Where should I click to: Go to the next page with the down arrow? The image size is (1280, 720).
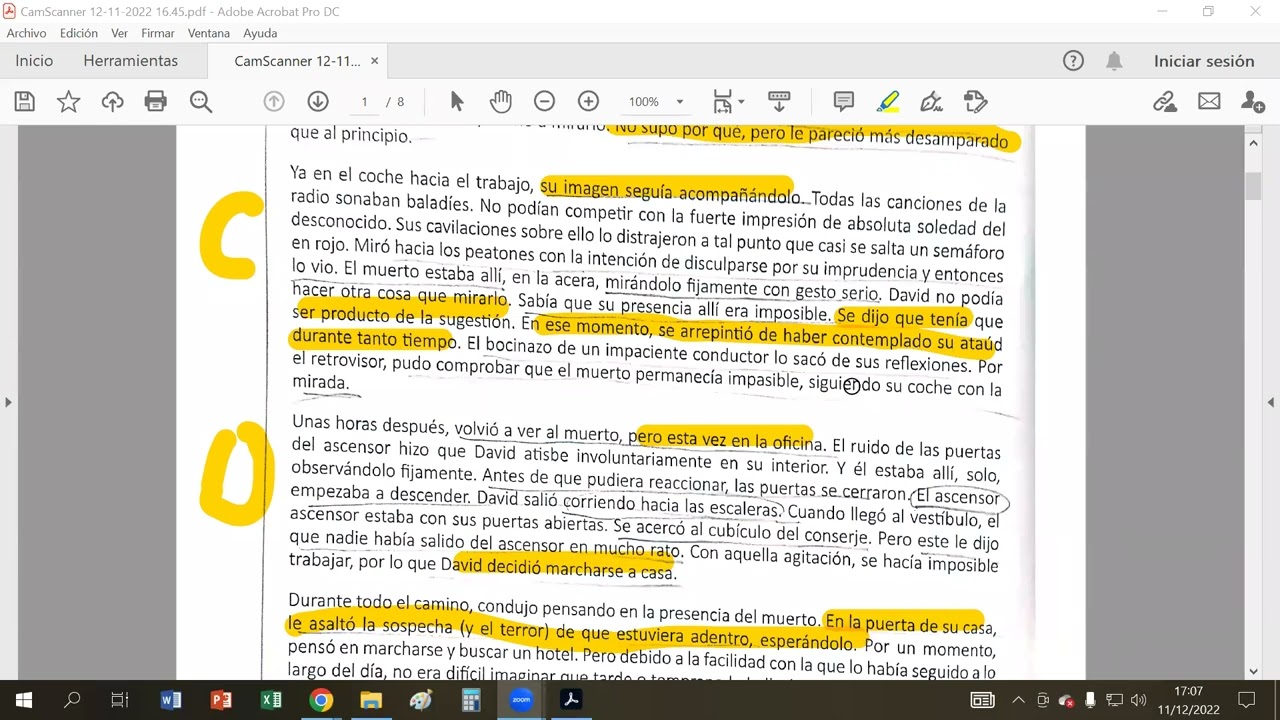pos(318,101)
